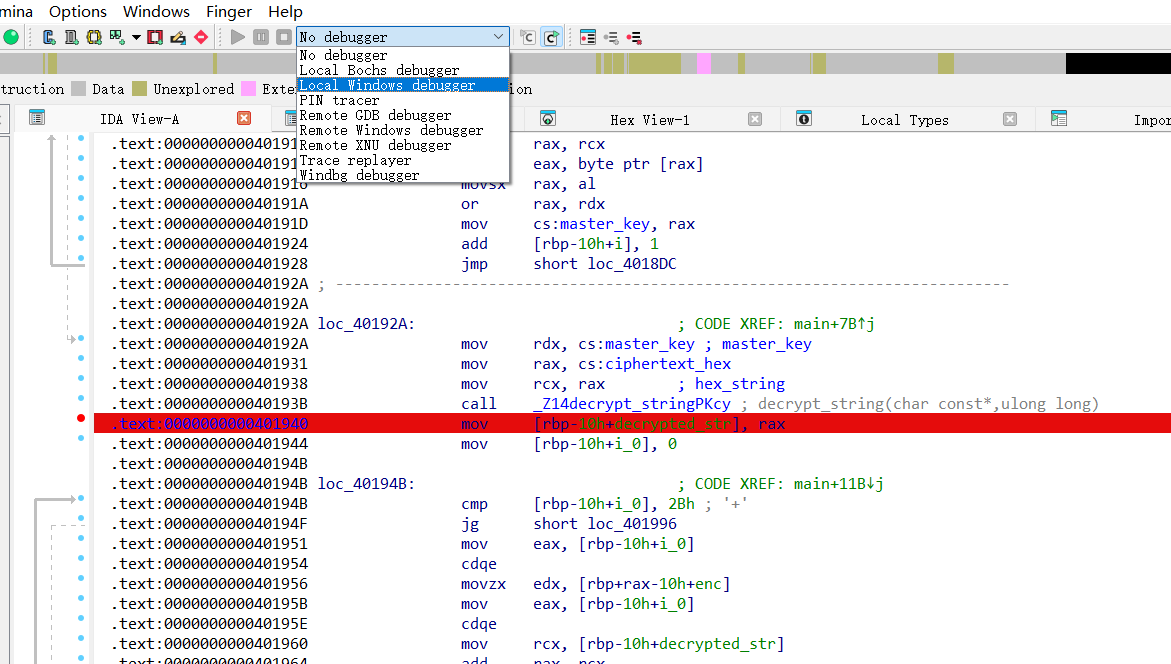Viewport: 1171px width, 664px height.
Task: Select the PIN tracer debugger option
Action: tap(341, 99)
